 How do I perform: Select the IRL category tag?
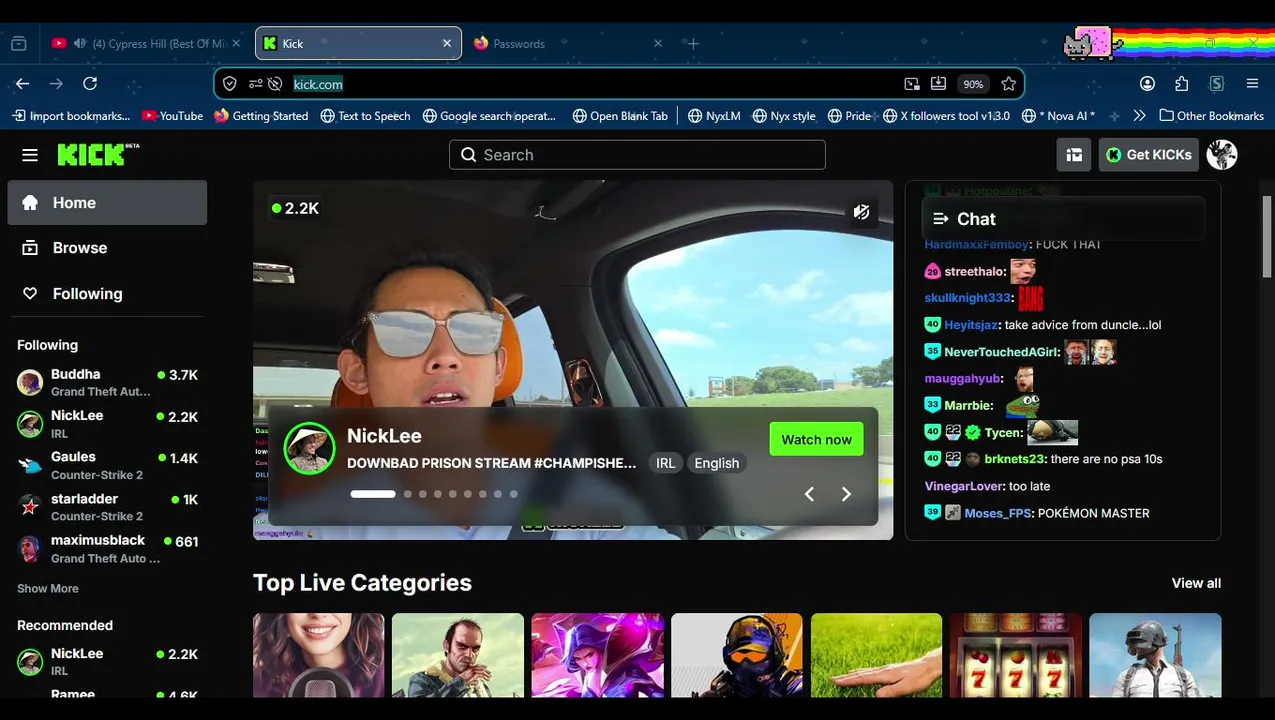[x=665, y=463]
